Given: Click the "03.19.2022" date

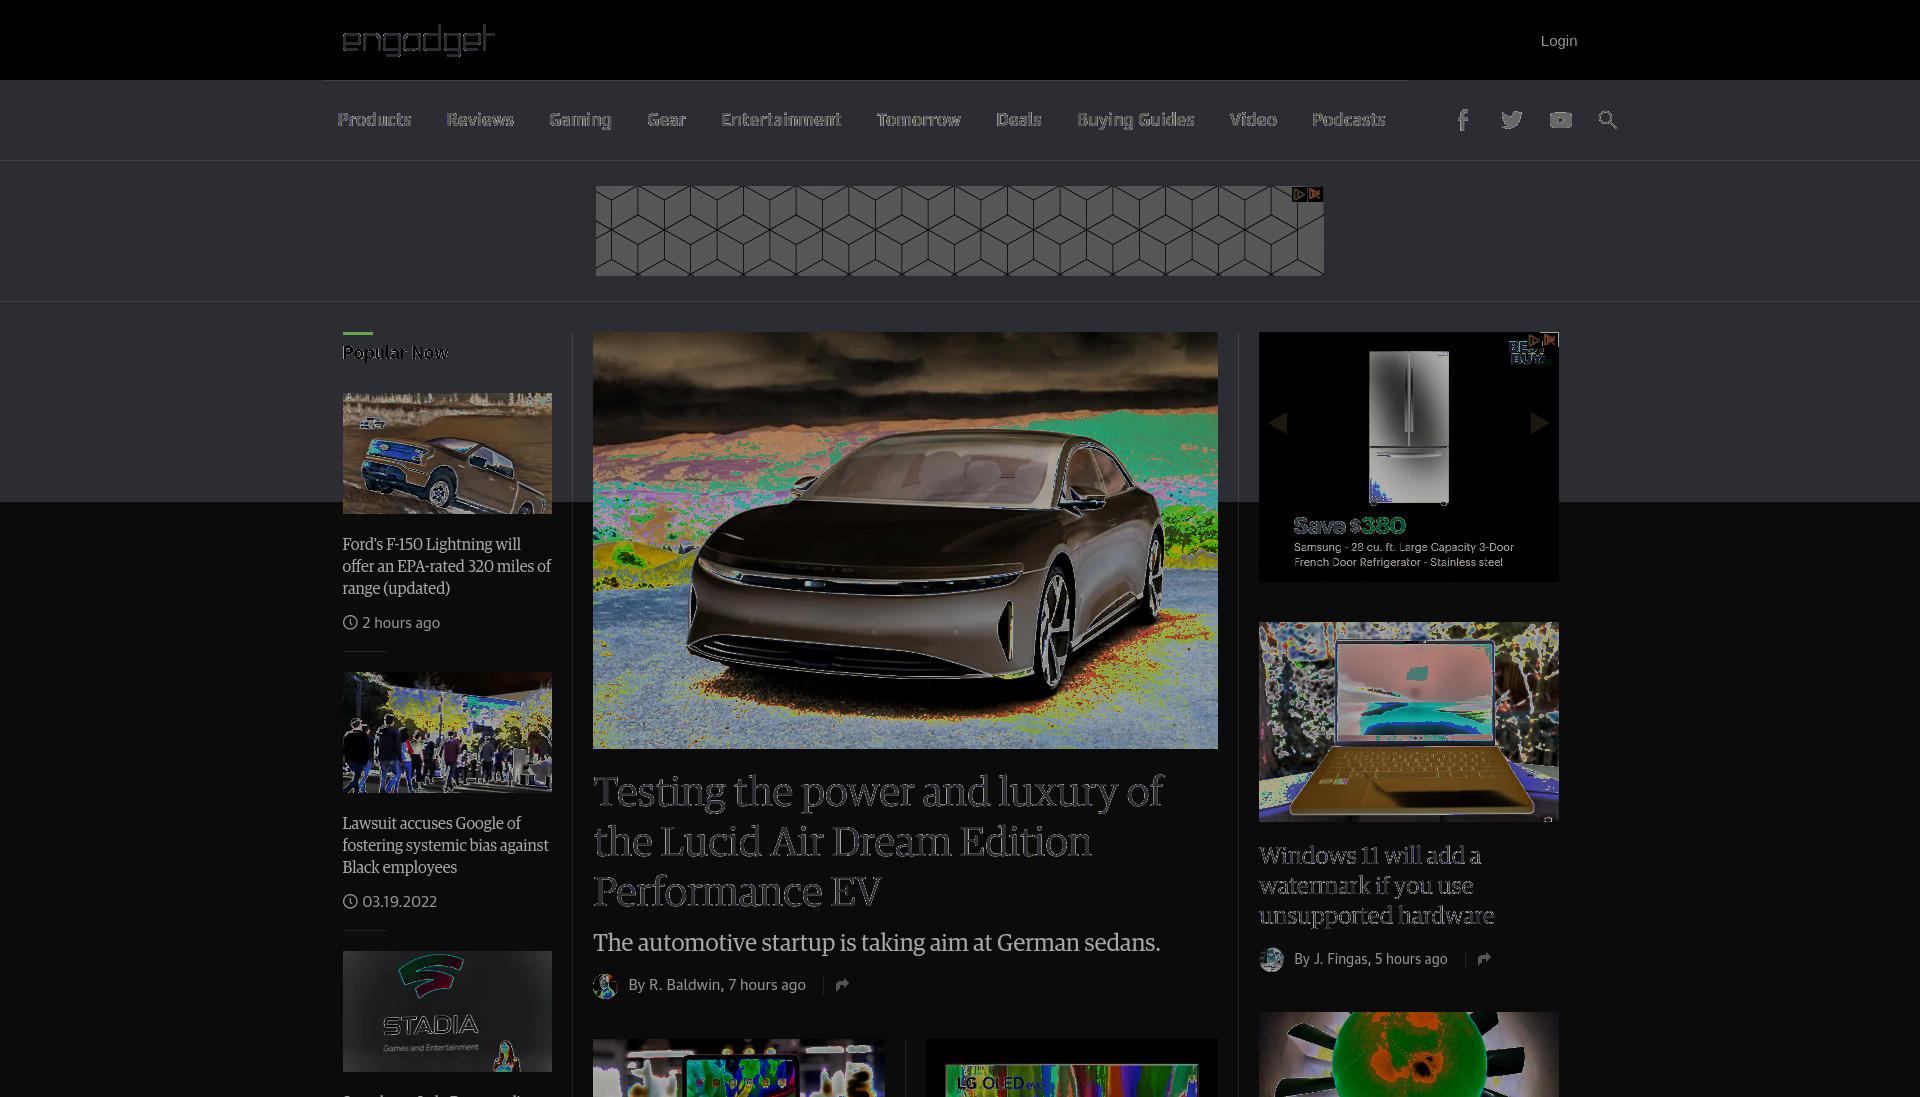Looking at the screenshot, I should click(x=399, y=902).
